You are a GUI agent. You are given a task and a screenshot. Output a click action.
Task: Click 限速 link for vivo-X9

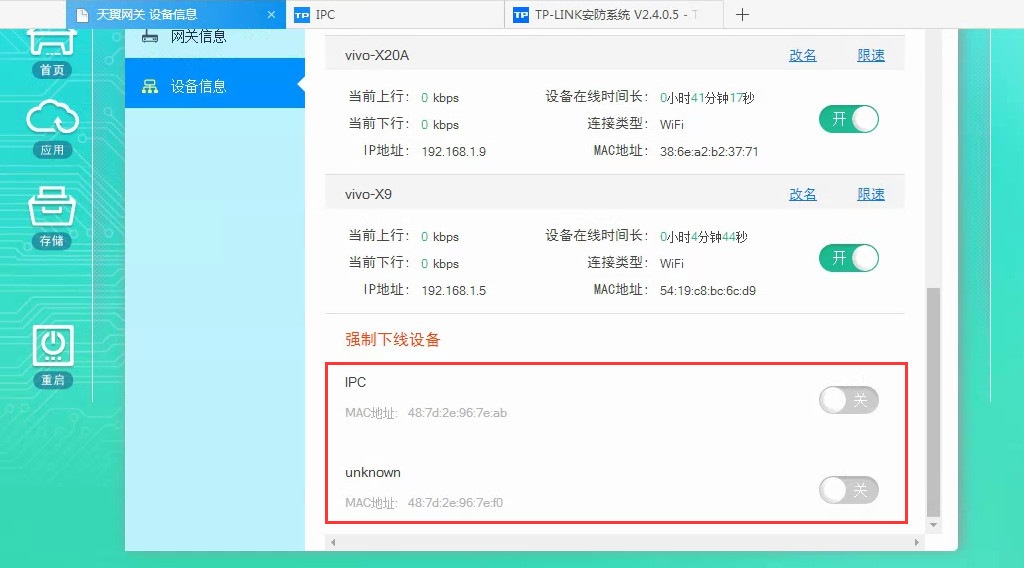[x=871, y=194]
